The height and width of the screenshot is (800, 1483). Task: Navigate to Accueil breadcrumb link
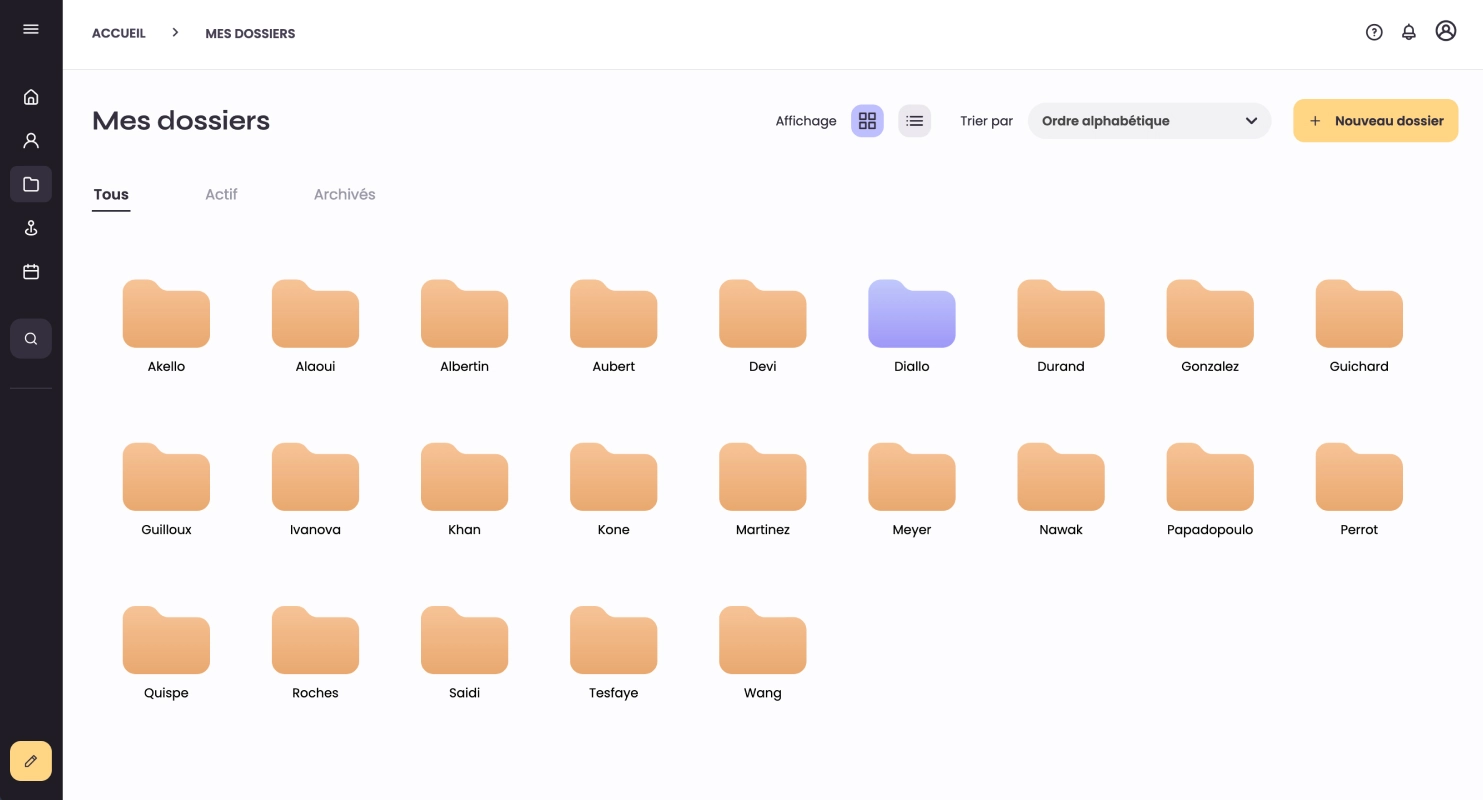pyautogui.click(x=119, y=33)
